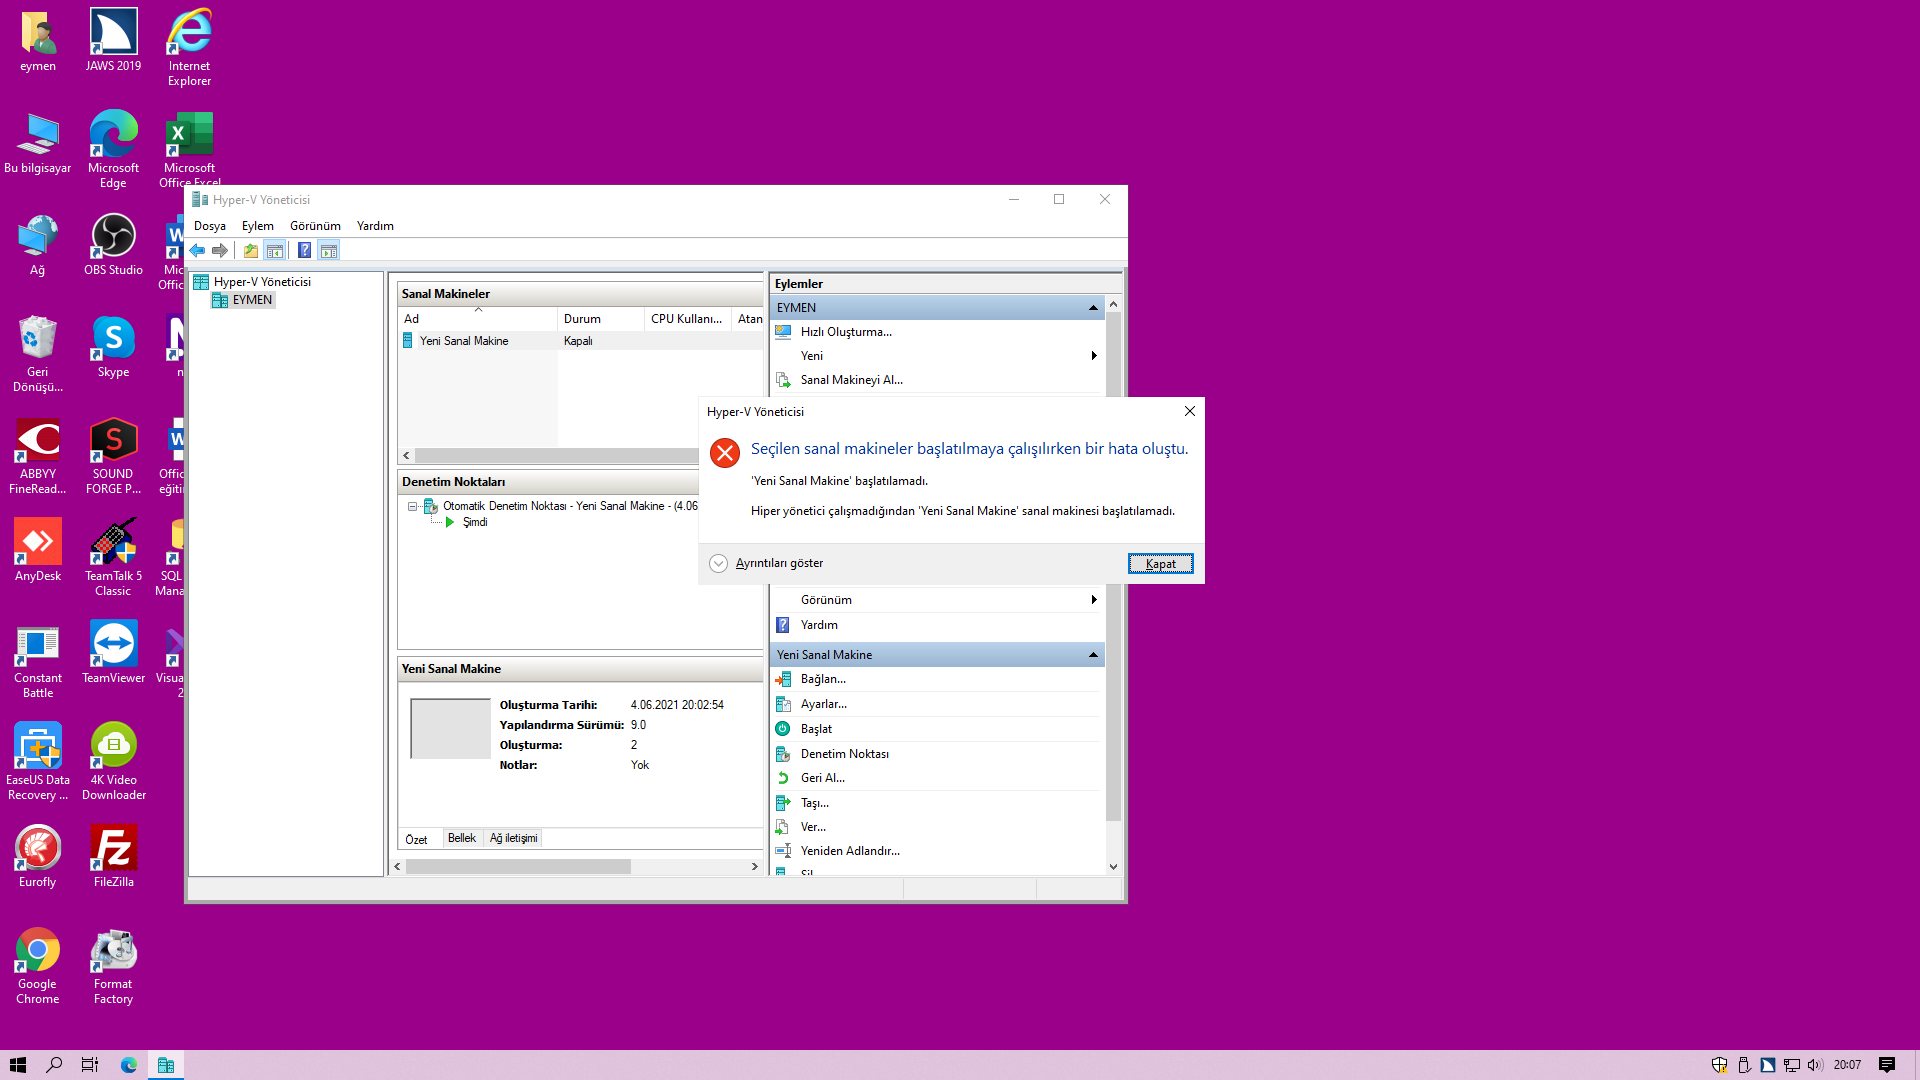This screenshot has width=1920, height=1080.
Task: Collapse the EYMEN actions section
Action: [x=1093, y=308]
